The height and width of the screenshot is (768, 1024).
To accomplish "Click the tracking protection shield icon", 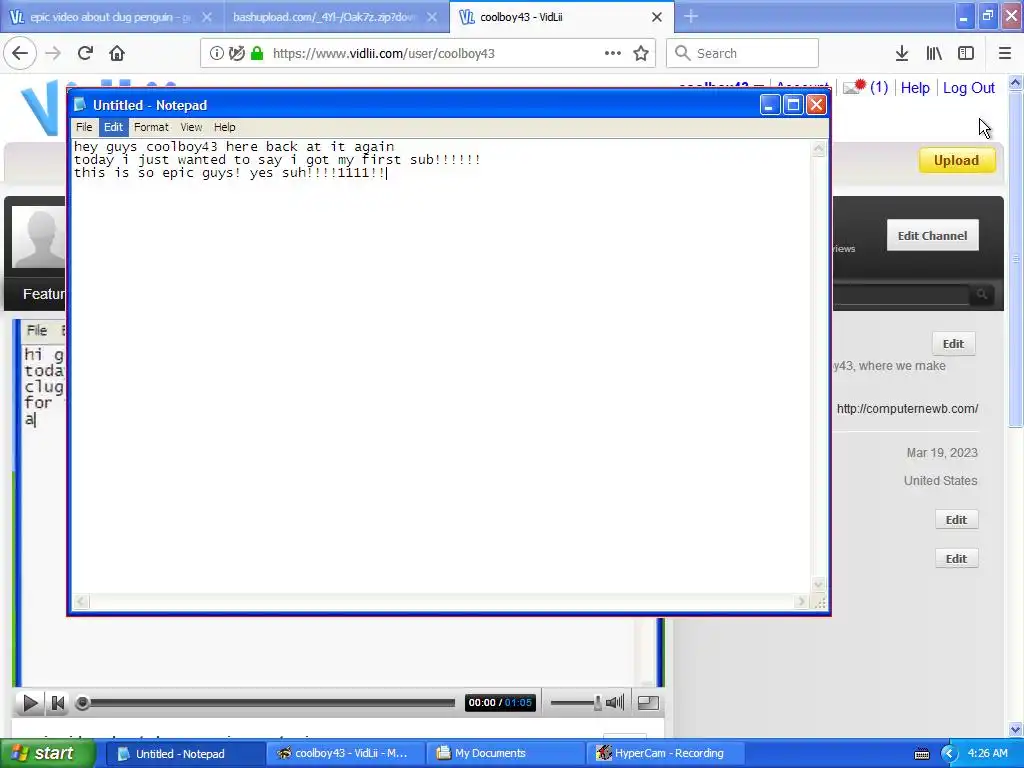I will (237, 54).
